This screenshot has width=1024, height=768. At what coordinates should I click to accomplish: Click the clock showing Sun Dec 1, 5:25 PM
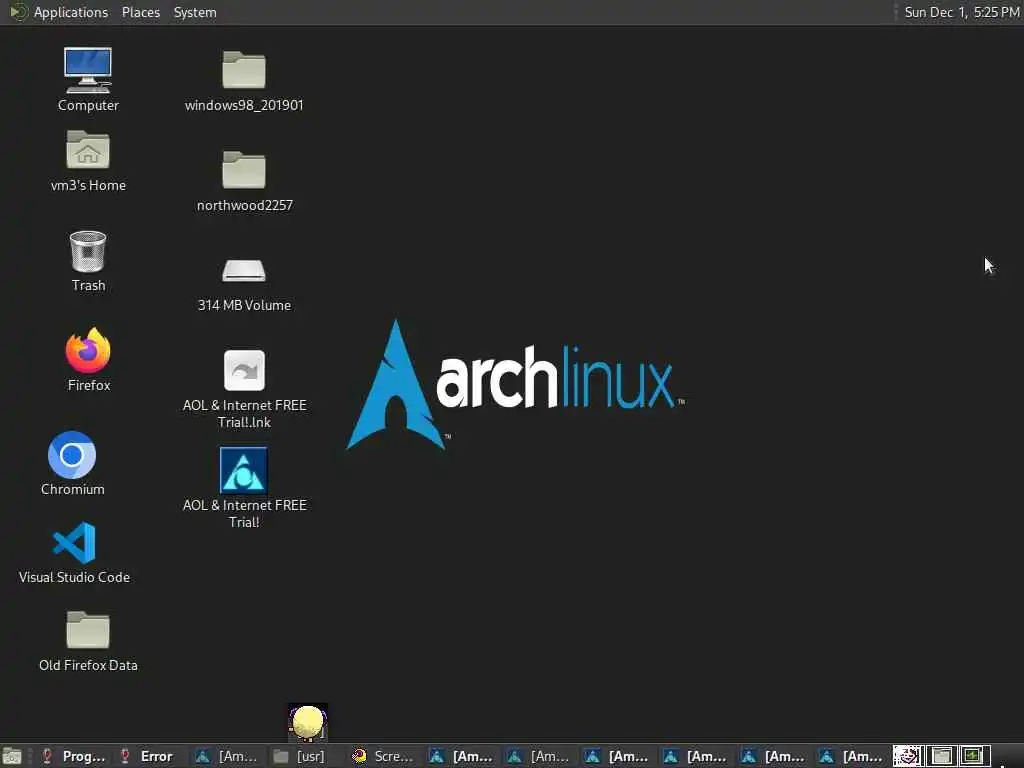(961, 12)
